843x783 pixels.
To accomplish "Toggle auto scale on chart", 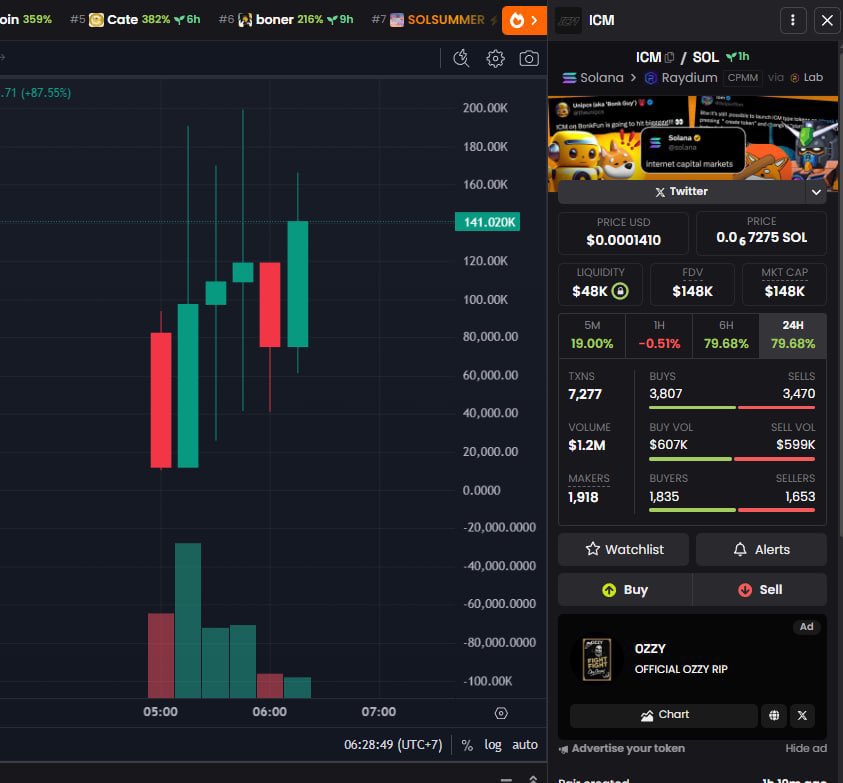I will point(525,745).
